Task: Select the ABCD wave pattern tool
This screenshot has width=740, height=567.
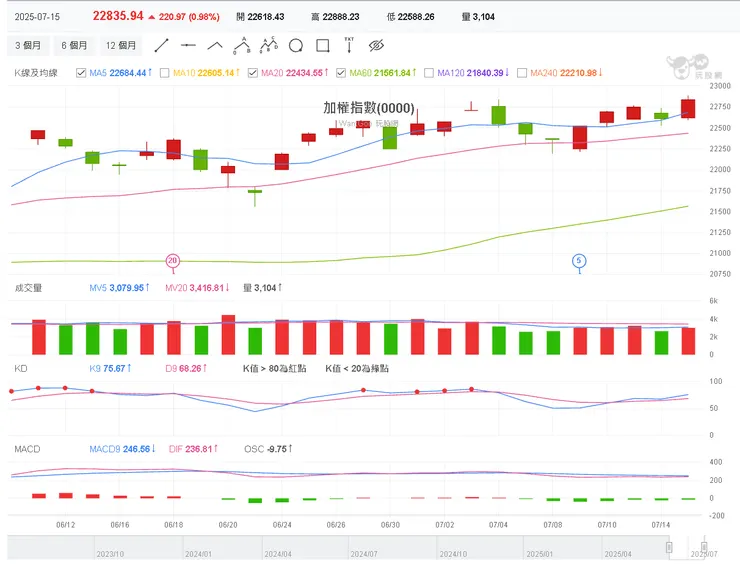Action: (269, 45)
